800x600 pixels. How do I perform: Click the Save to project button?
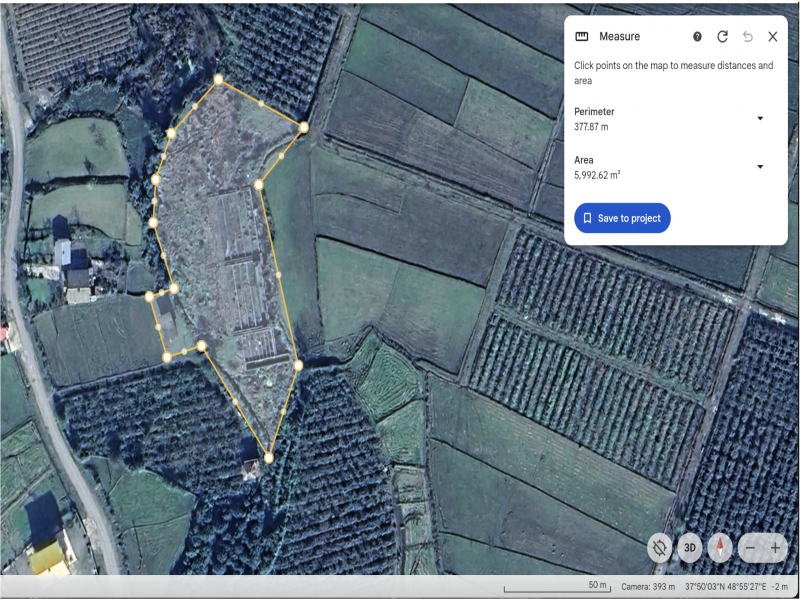pos(621,218)
